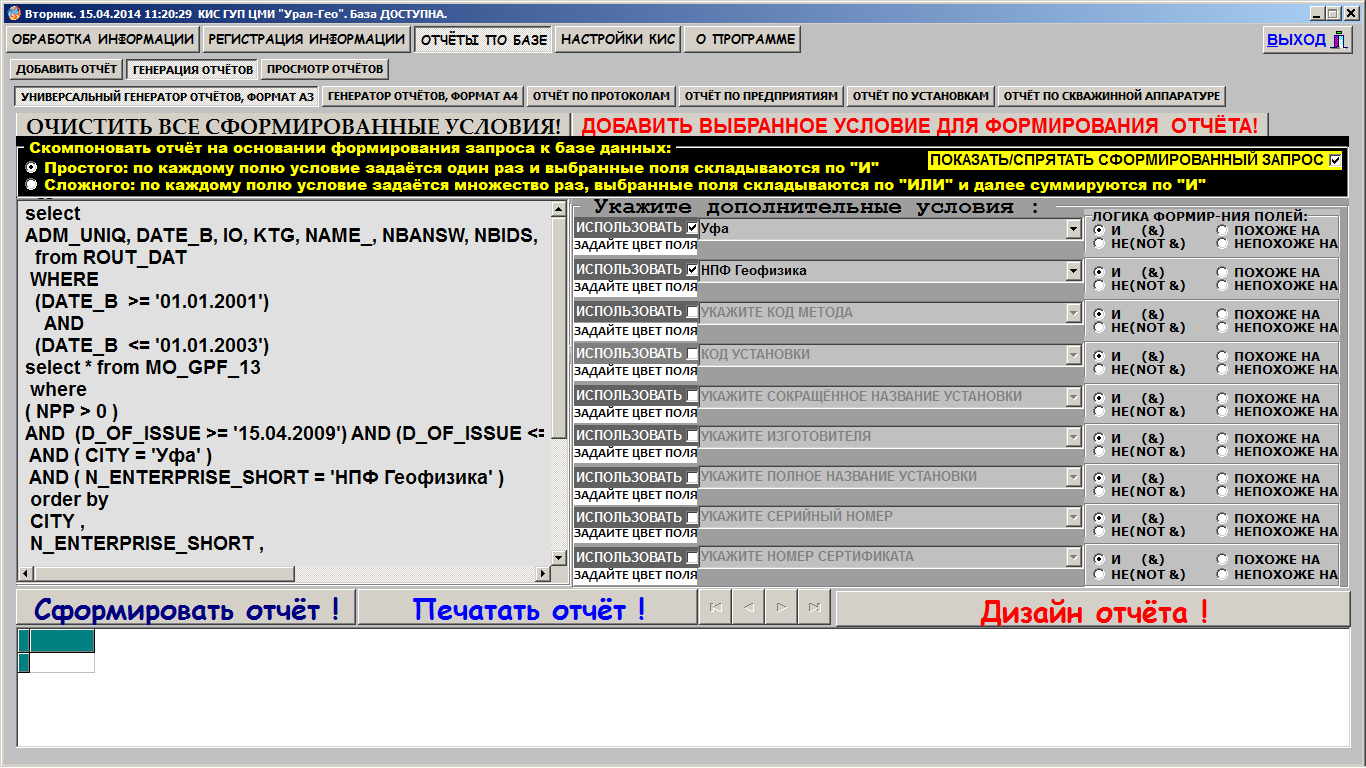The image size is (1366, 768).
Task: Click the application icon in title bar
Action: [x=14, y=13]
